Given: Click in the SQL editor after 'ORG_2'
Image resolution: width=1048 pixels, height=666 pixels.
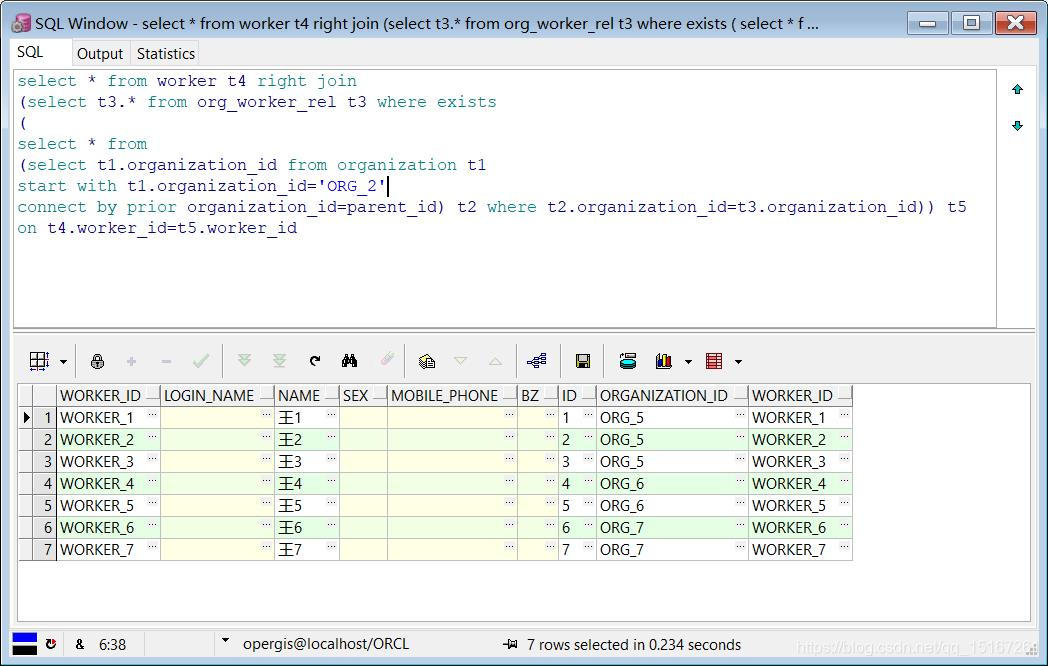Looking at the screenshot, I should coord(388,186).
